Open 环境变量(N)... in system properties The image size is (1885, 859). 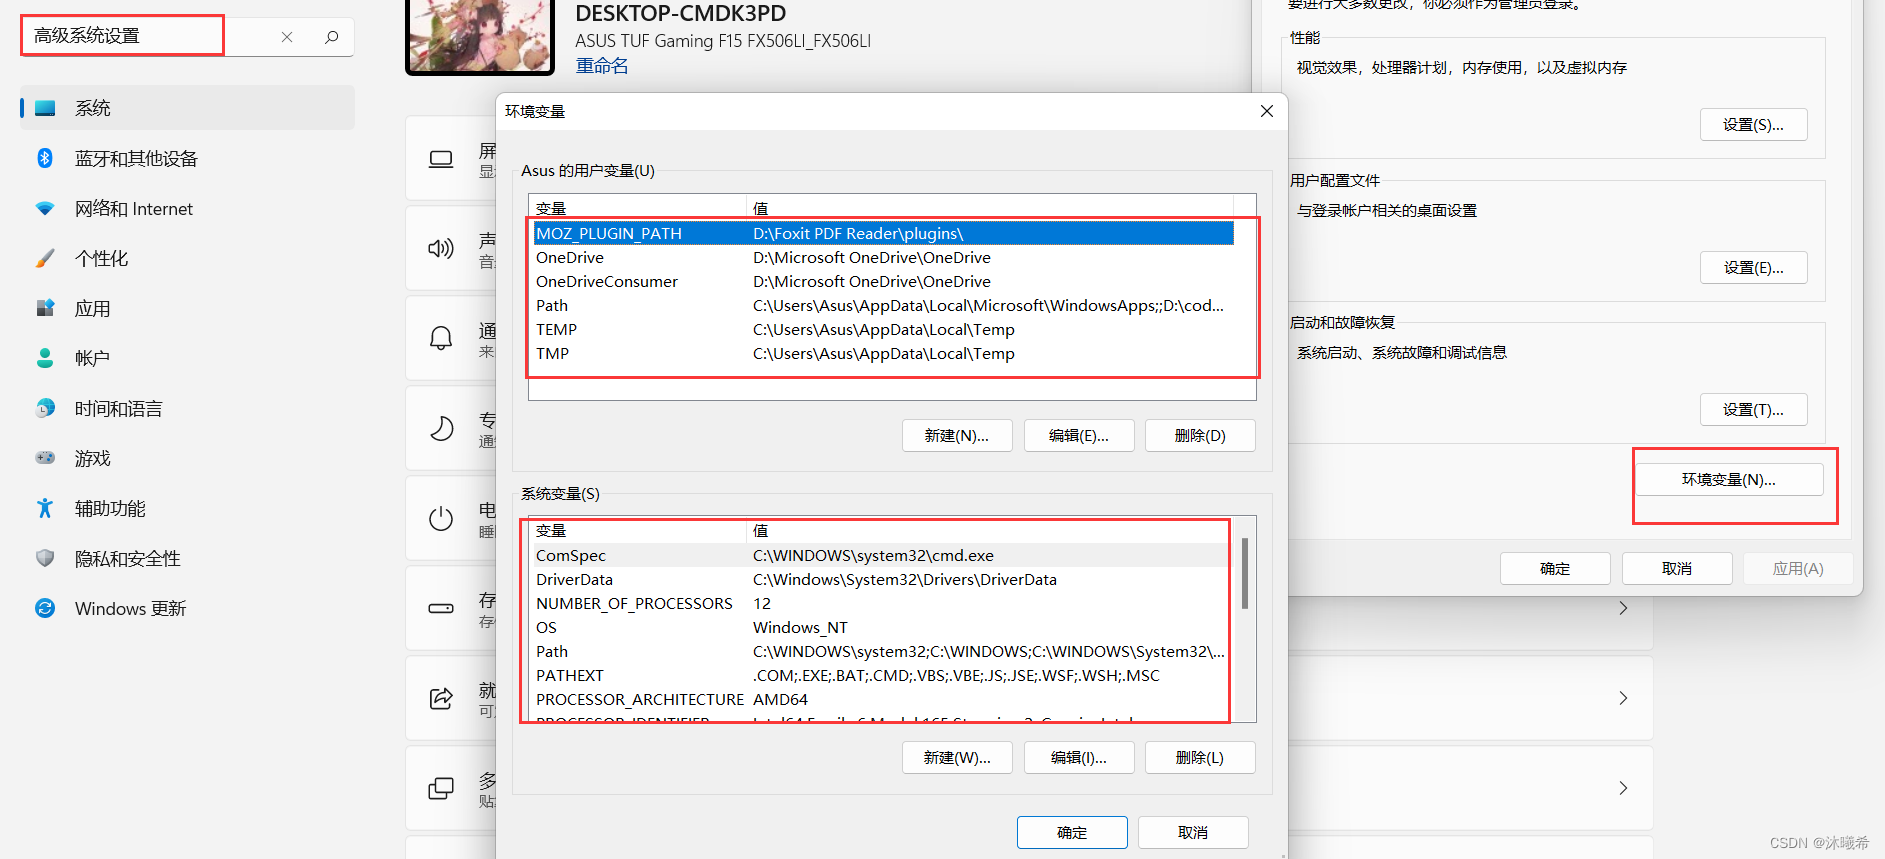pos(1729,480)
